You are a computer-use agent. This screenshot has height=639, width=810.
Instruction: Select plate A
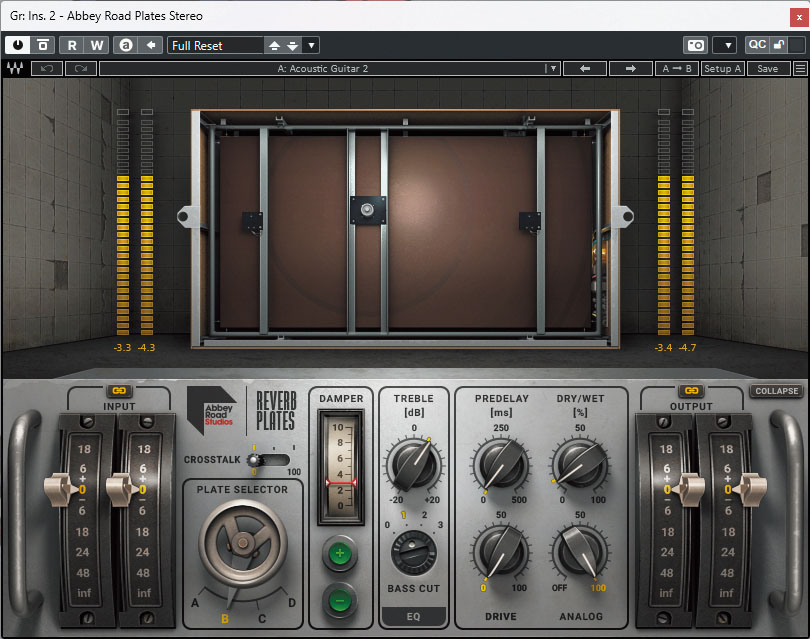point(195,603)
